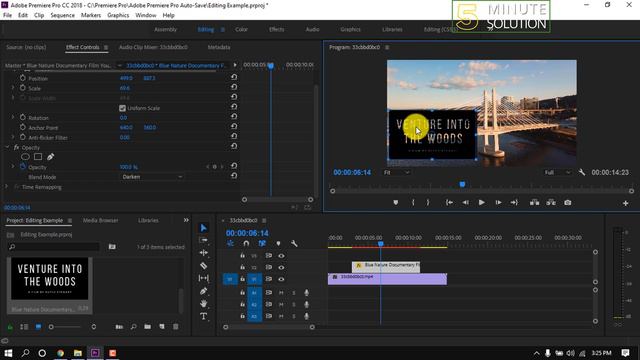The height and width of the screenshot is (360, 640).
Task: Step back one frame
Action: (x=465, y=202)
